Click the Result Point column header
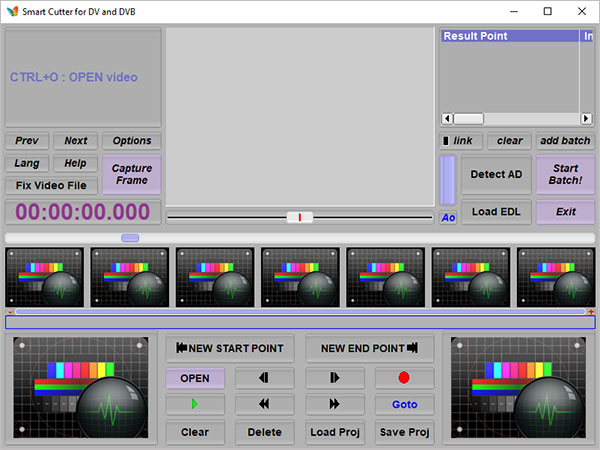 click(509, 36)
